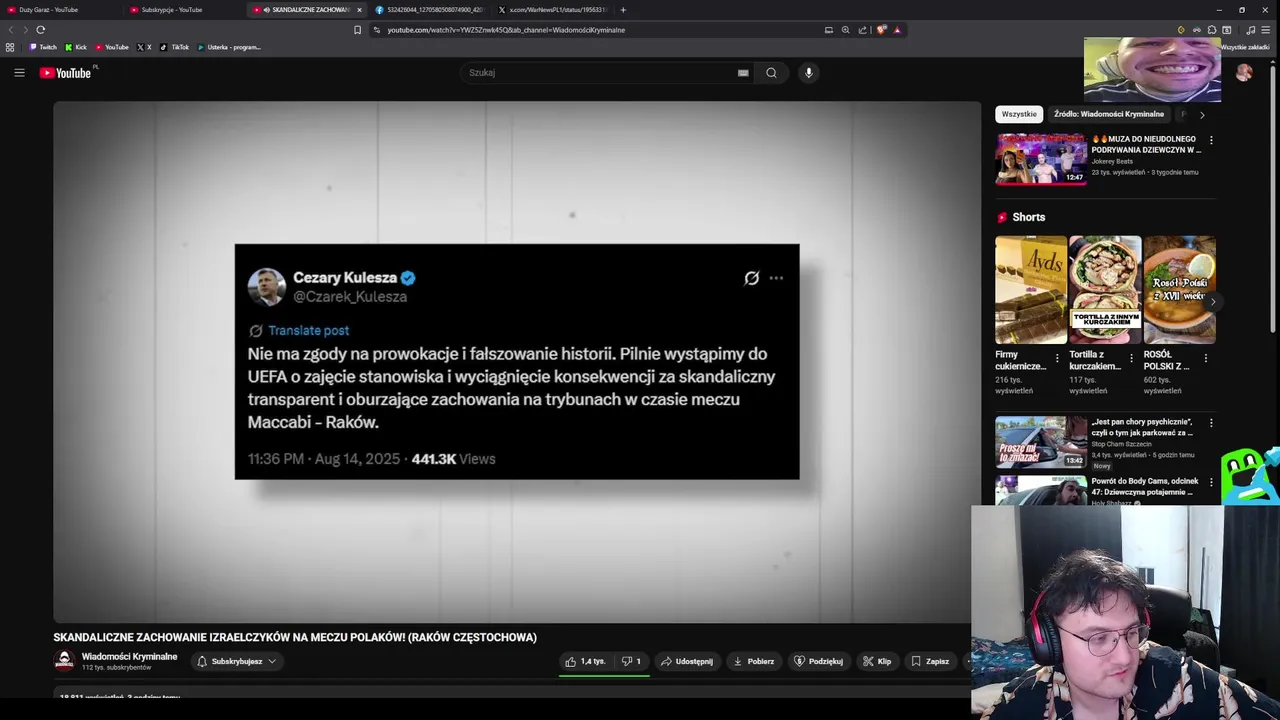Show more filter chips with right arrow
Image resolution: width=1280 pixels, height=720 pixels.
1202,115
